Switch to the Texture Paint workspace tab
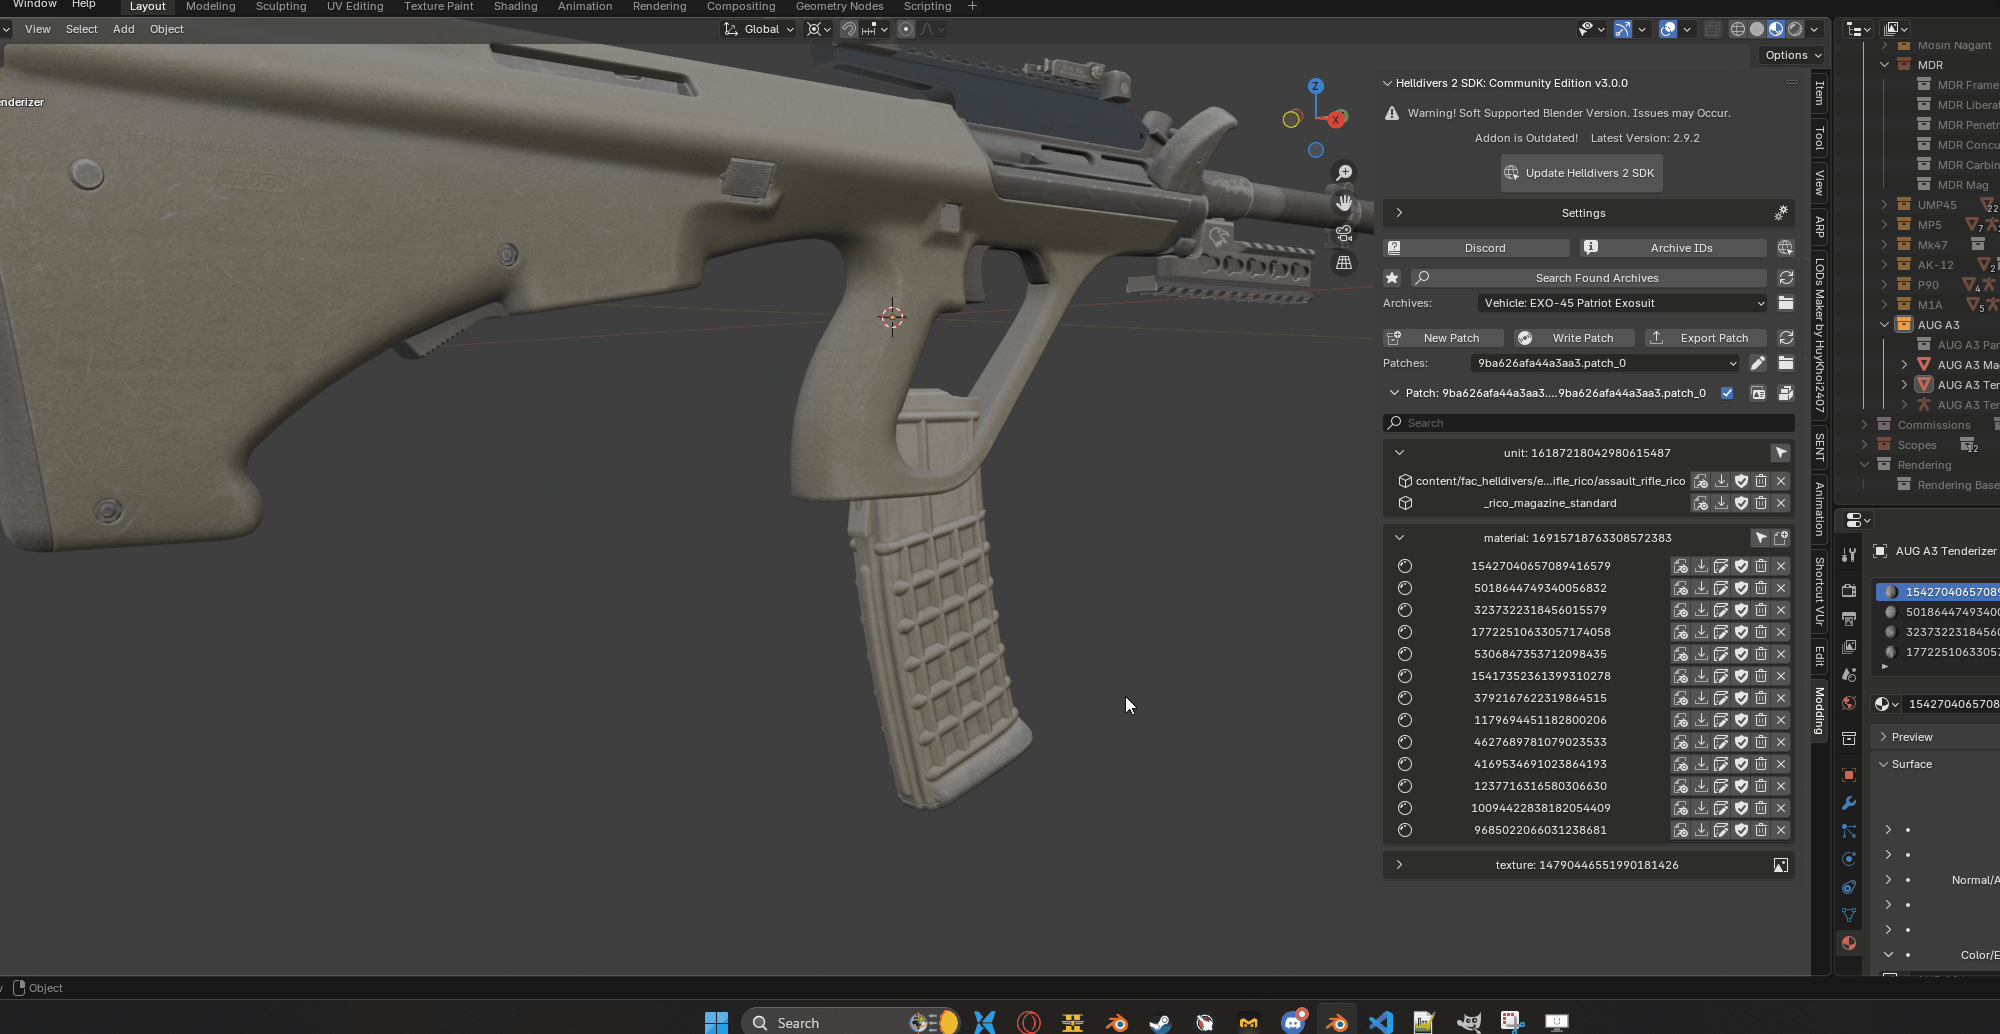The width and height of the screenshot is (2000, 1034). point(438,7)
